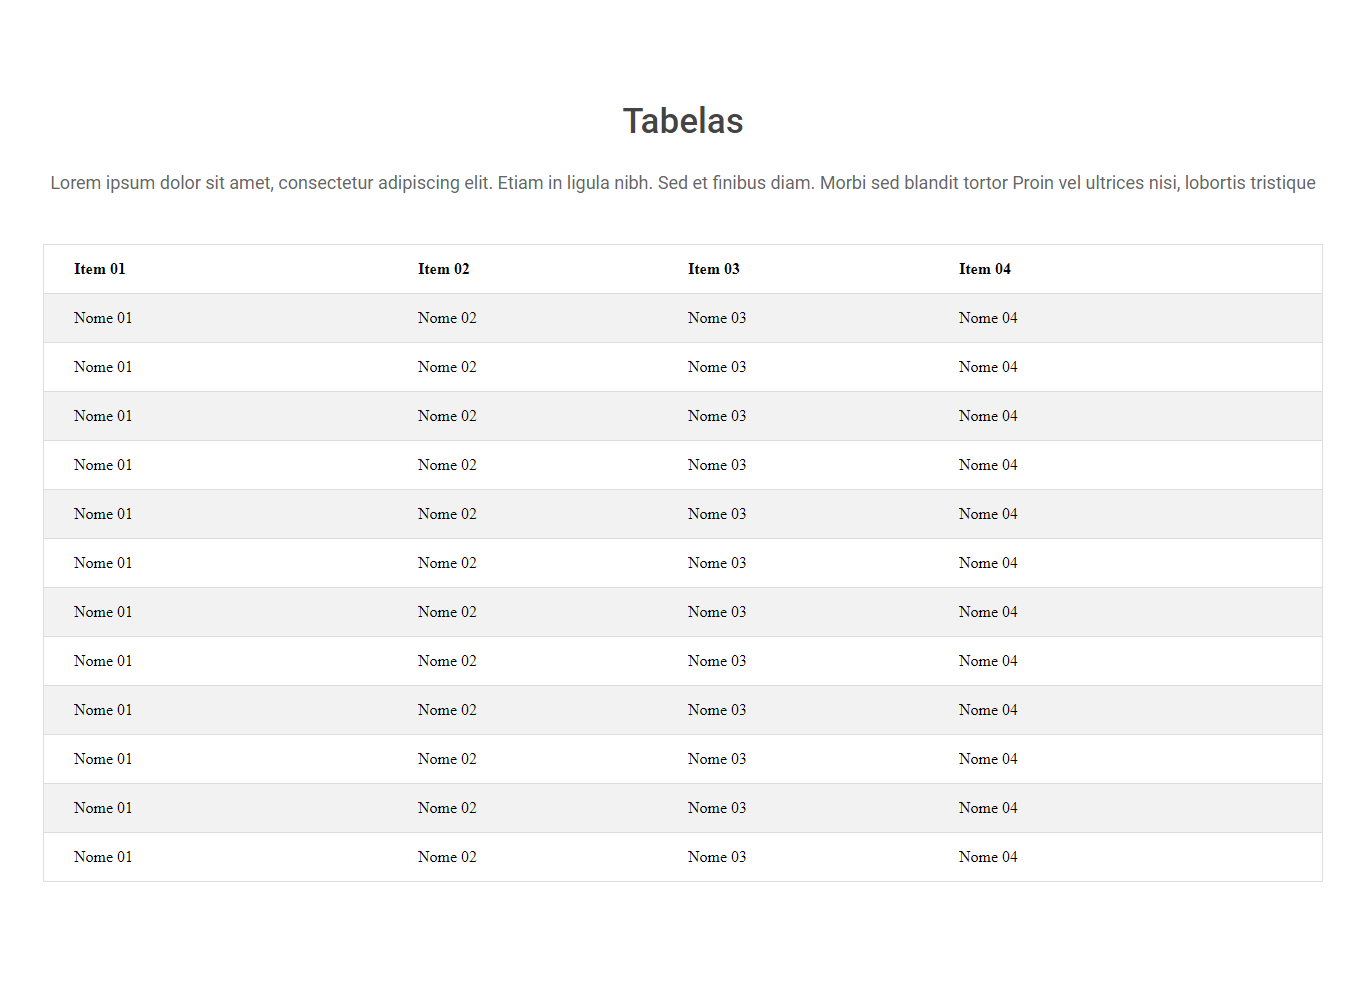Select the Item 04 column header
This screenshot has height=982, width=1366.
click(985, 269)
